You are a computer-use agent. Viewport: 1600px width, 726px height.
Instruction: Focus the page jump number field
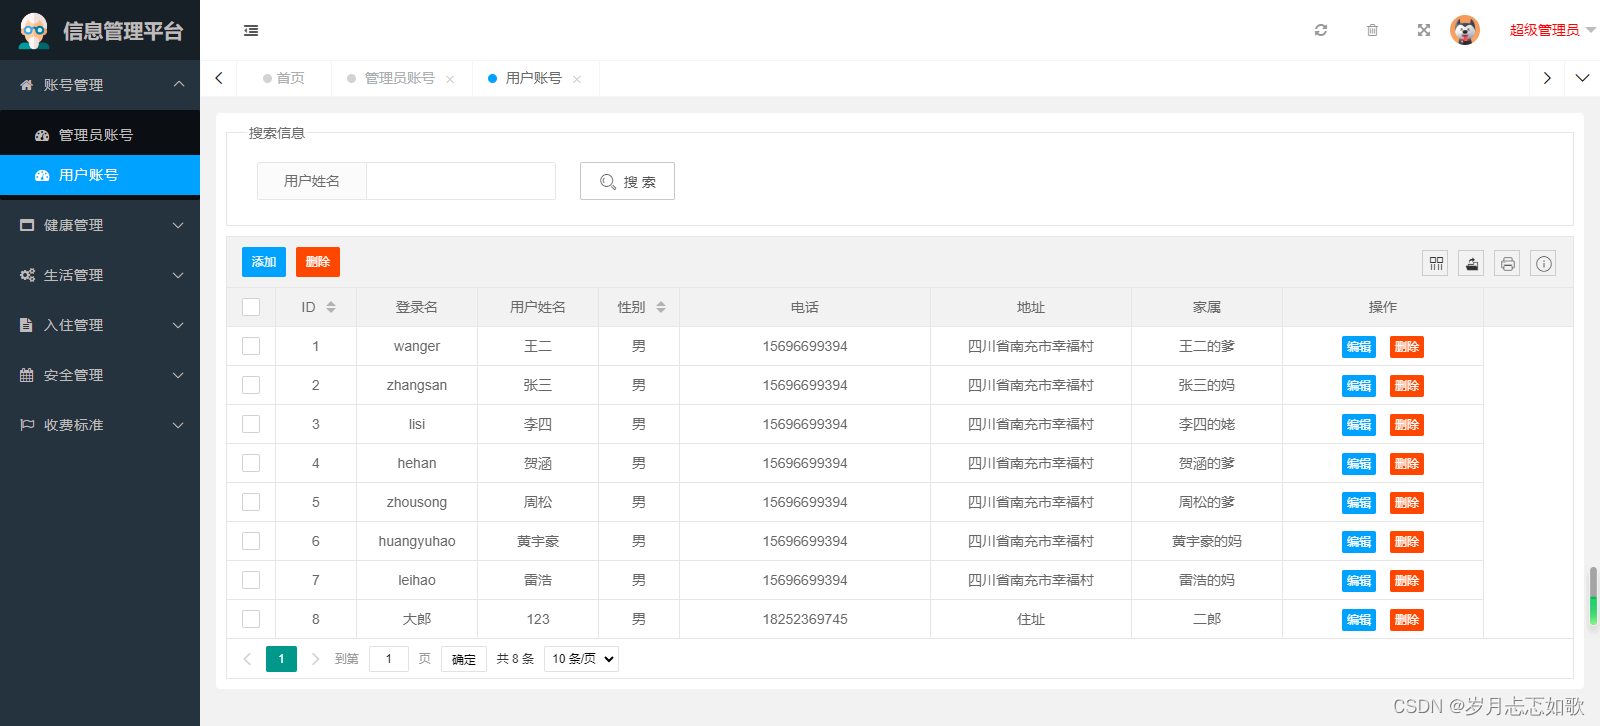coord(389,659)
